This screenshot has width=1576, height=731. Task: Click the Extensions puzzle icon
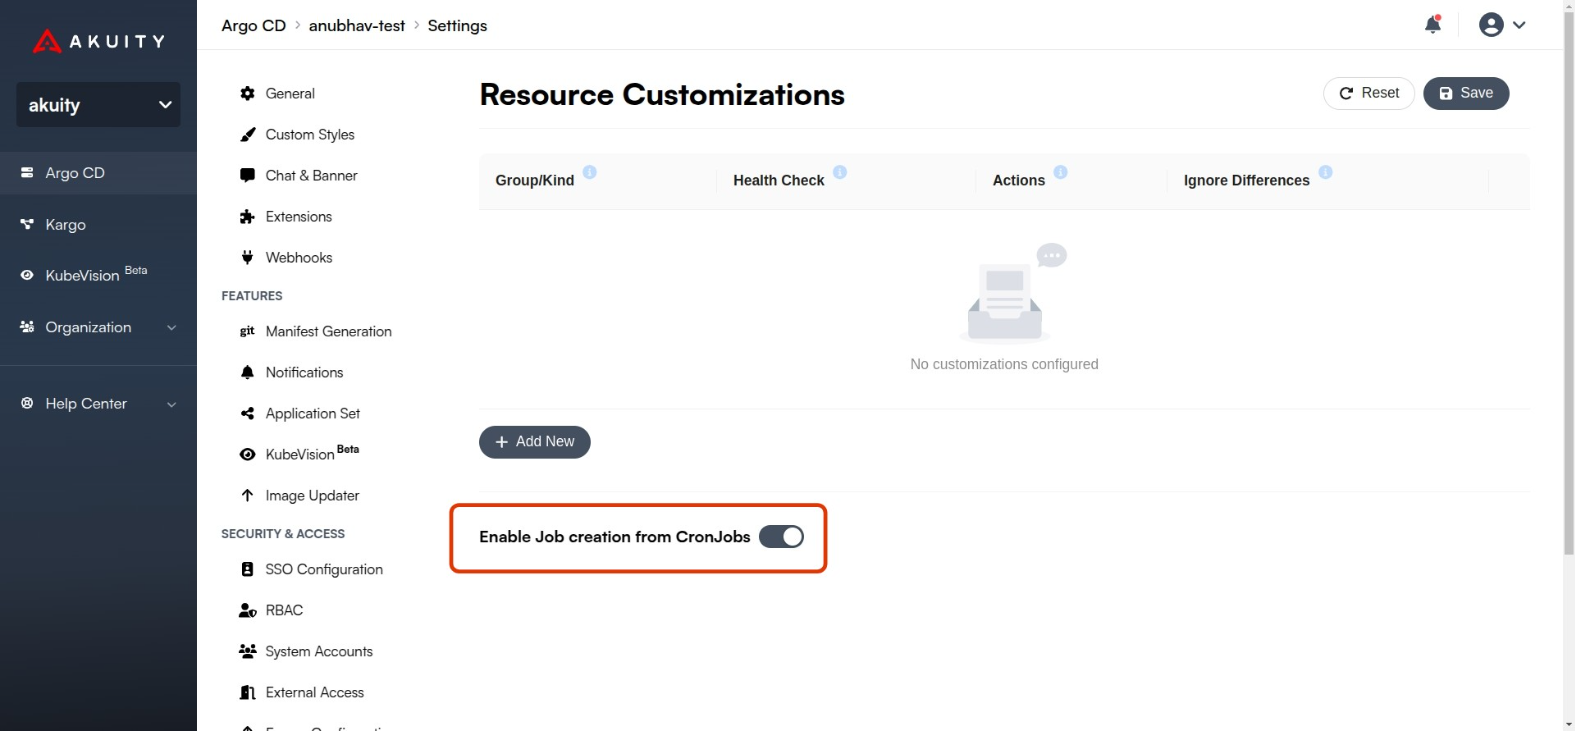pyautogui.click(x=247, y=216)
